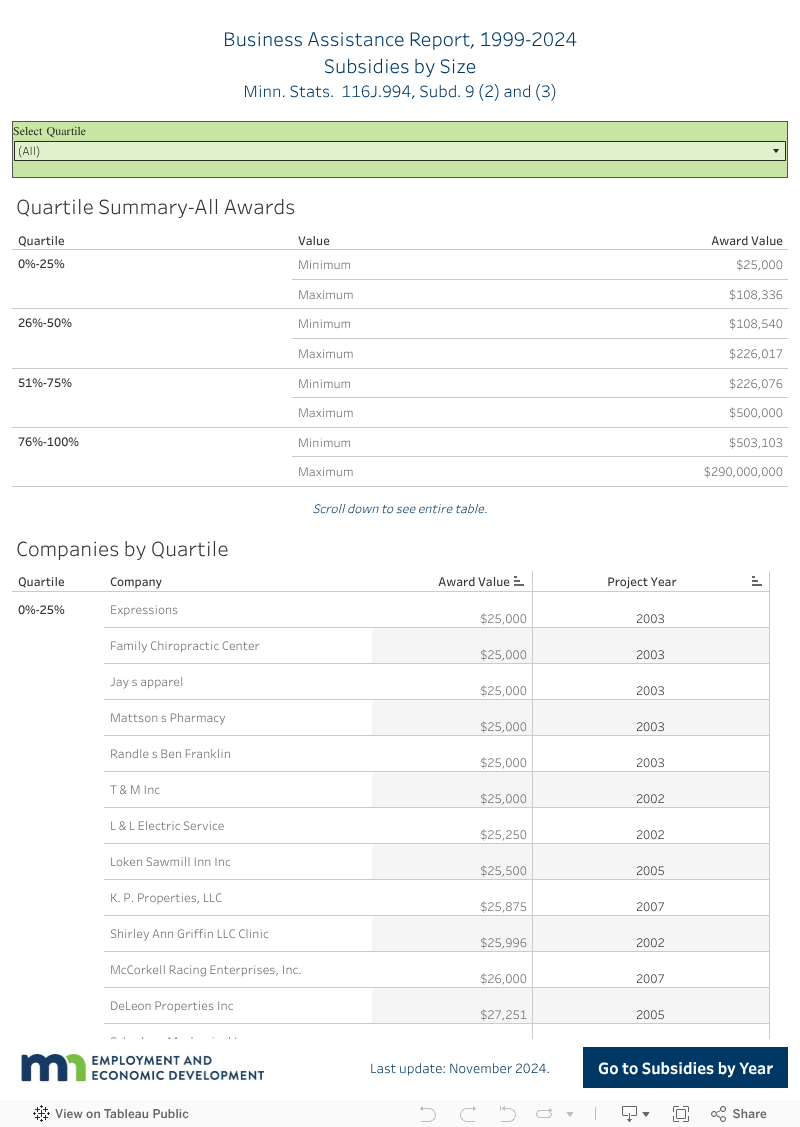Click the Refresh data icon
800x1127 pixels.
(544, 1113)
